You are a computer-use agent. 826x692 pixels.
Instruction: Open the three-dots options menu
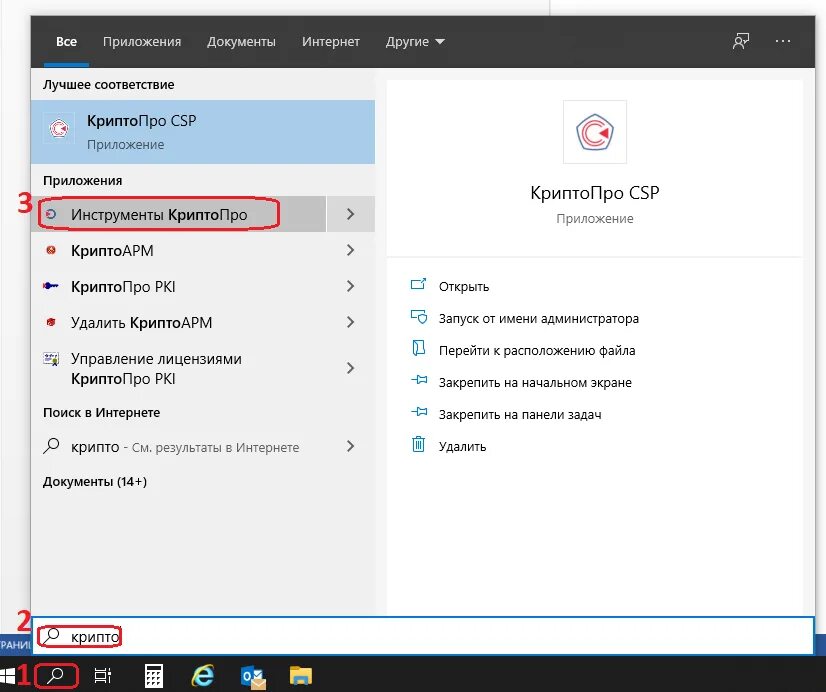783,41
